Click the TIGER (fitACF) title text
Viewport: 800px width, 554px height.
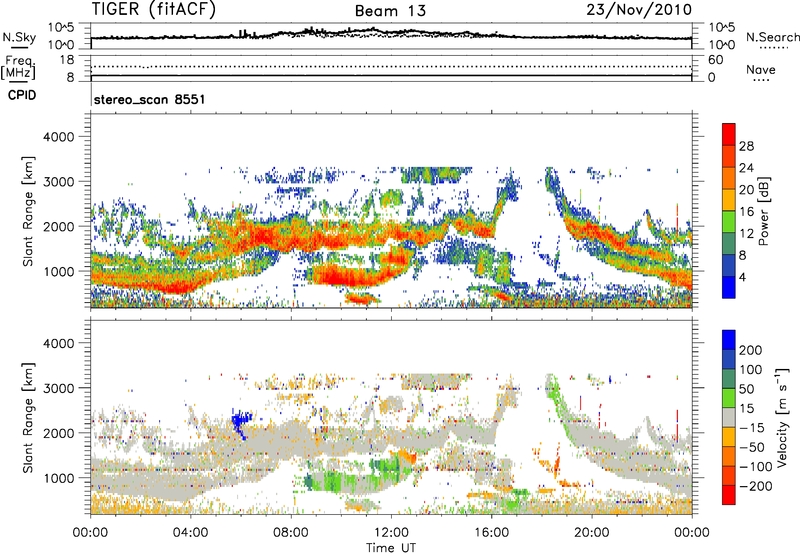[154, 10]
